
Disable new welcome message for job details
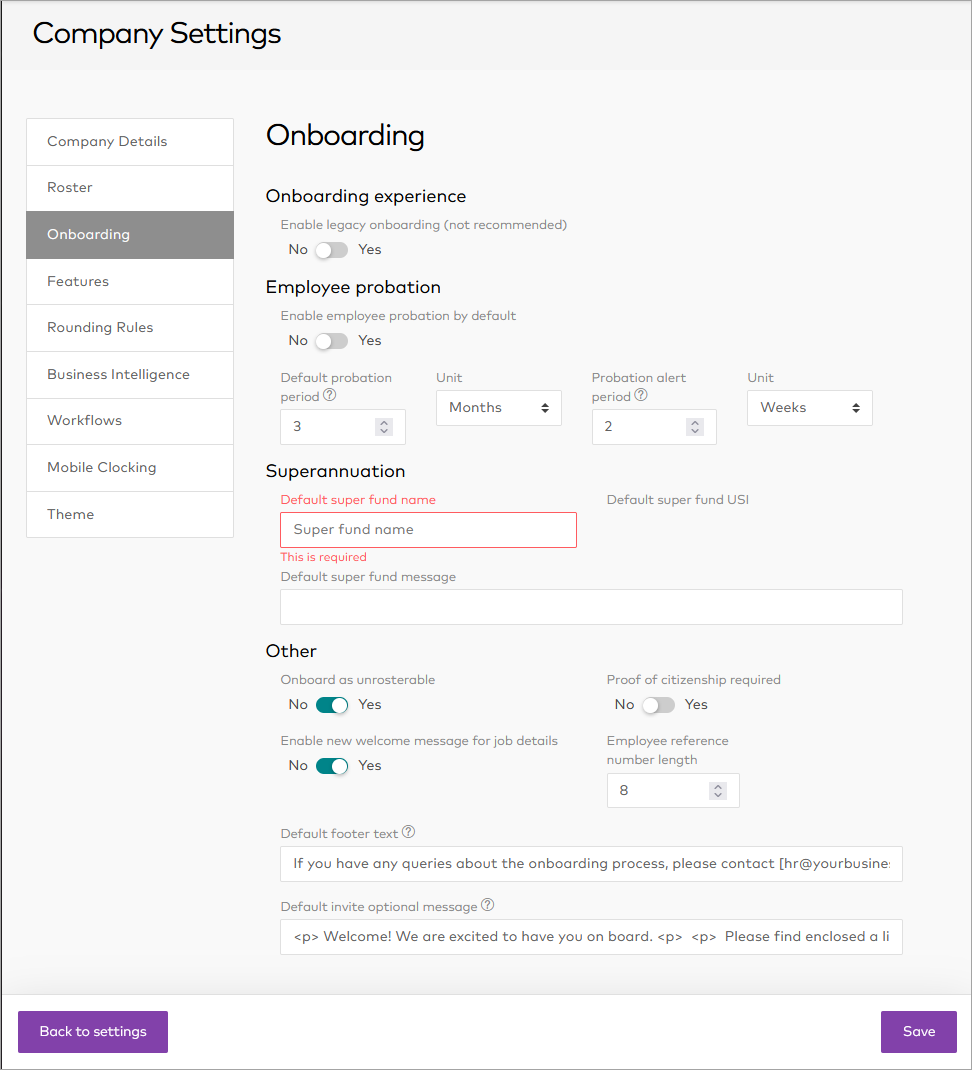(332, 766)
